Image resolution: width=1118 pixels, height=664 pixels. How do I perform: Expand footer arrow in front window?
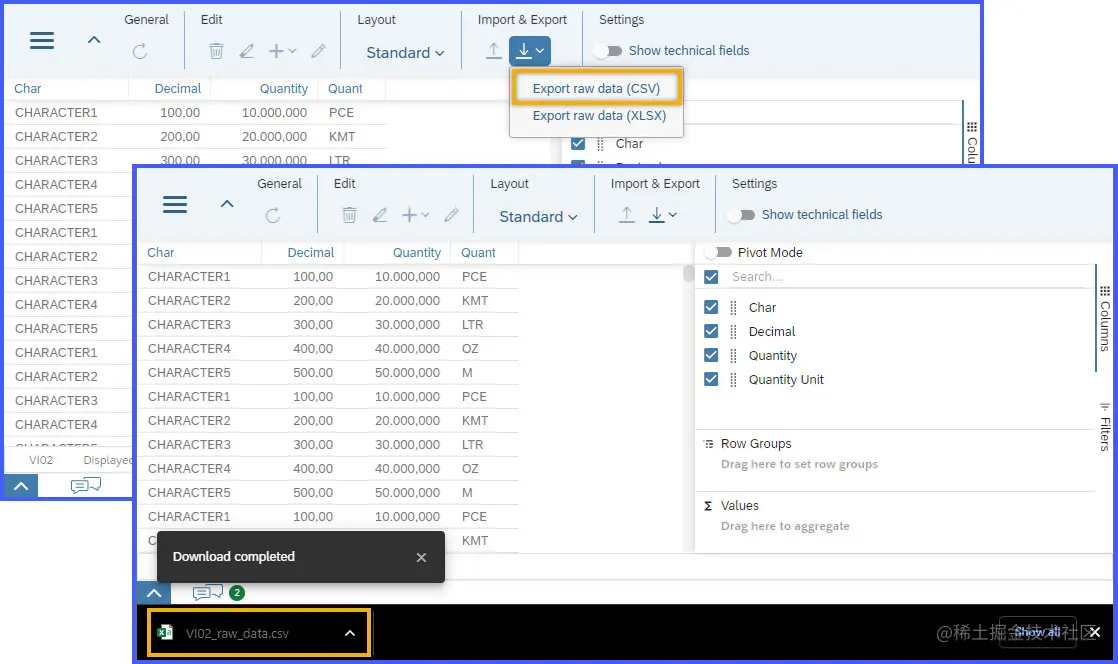pyautogui.click(x=154, y=593)
